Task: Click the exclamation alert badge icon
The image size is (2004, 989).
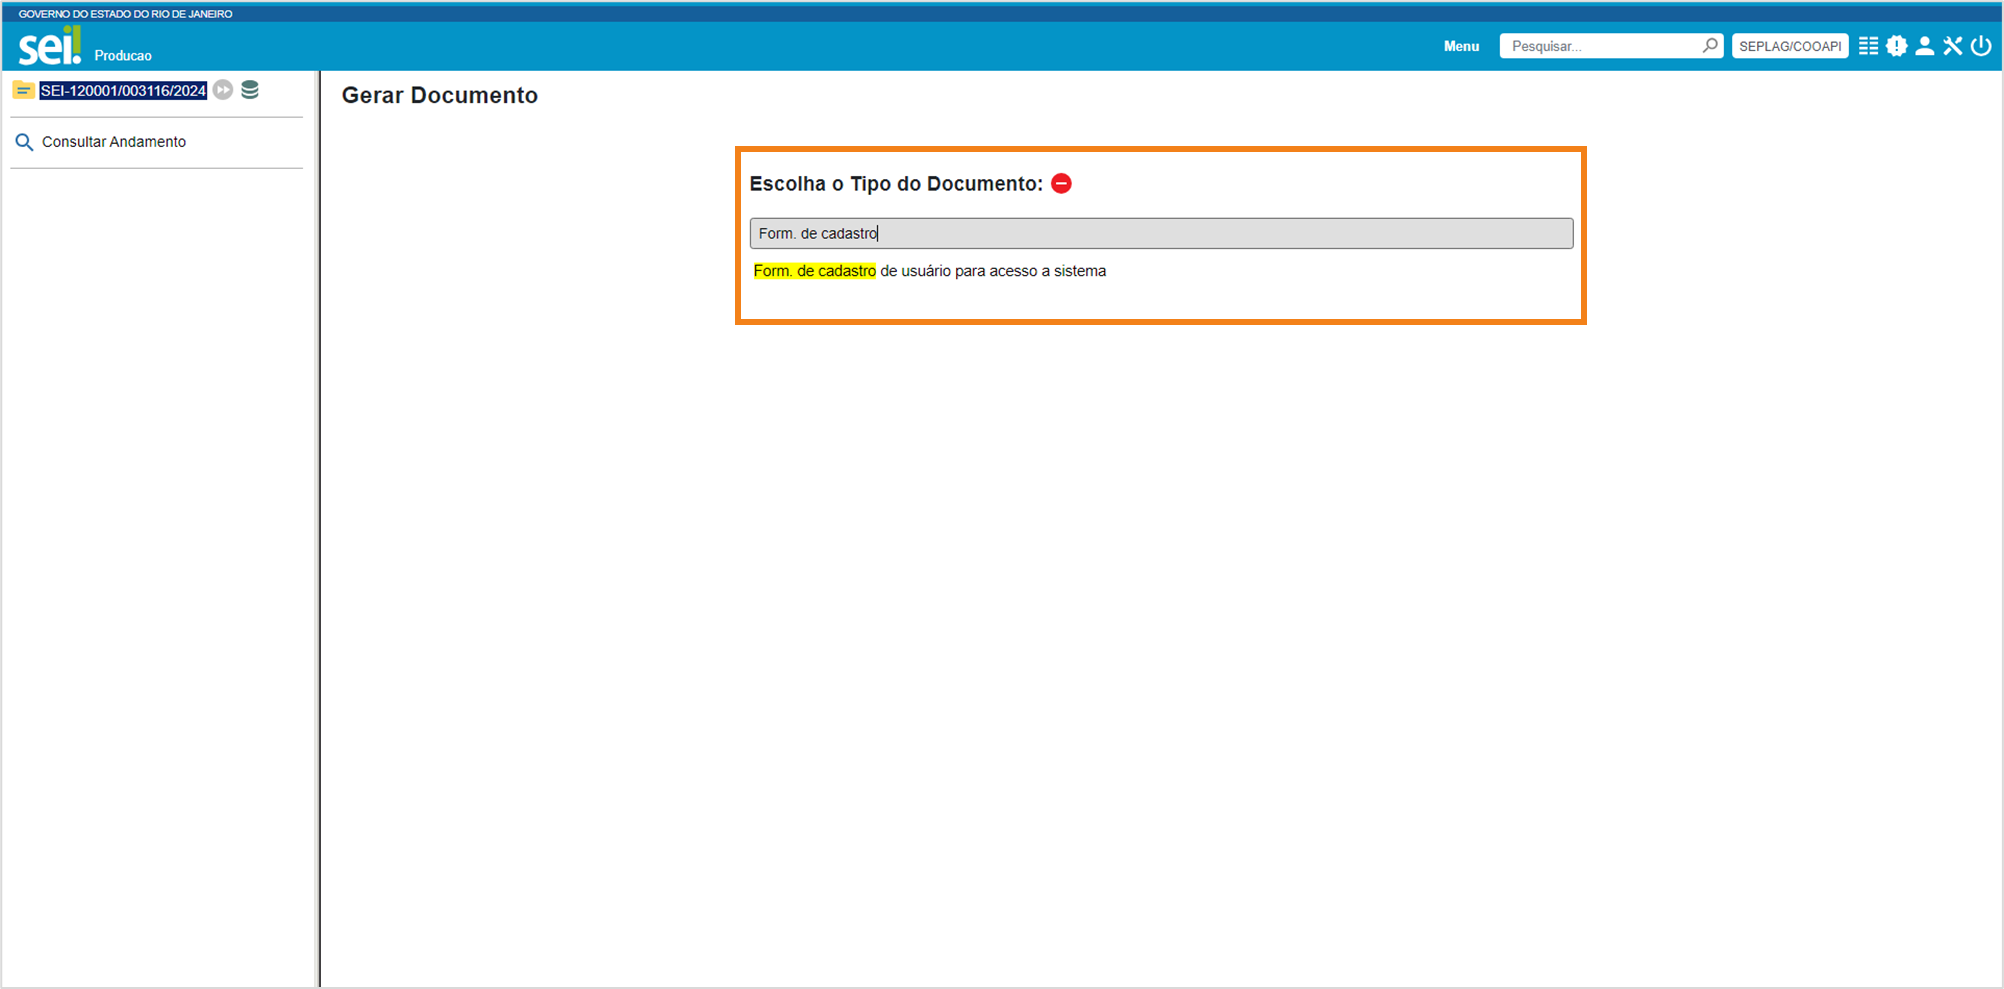Action: pyautogui.click(x=1896, y=46)
